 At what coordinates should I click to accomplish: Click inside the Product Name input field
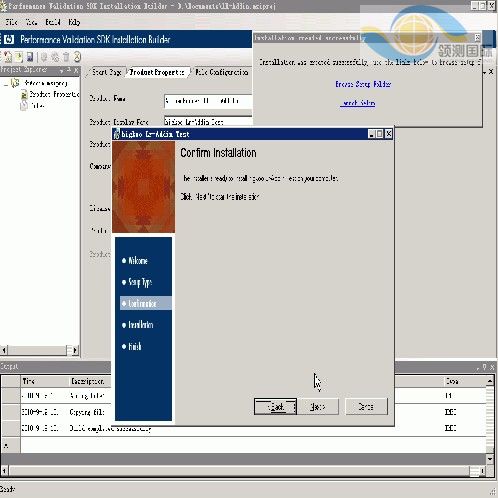pyautogui.click(x=208, y=101)
